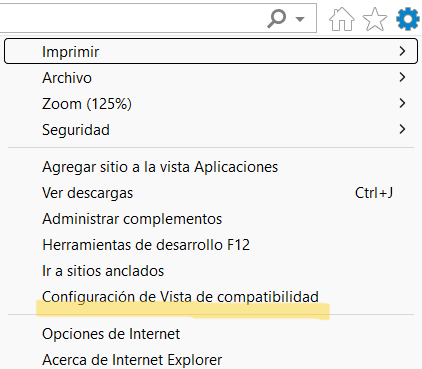Select Administrar complementos
The image size is (422, 369).
(211, 219)
